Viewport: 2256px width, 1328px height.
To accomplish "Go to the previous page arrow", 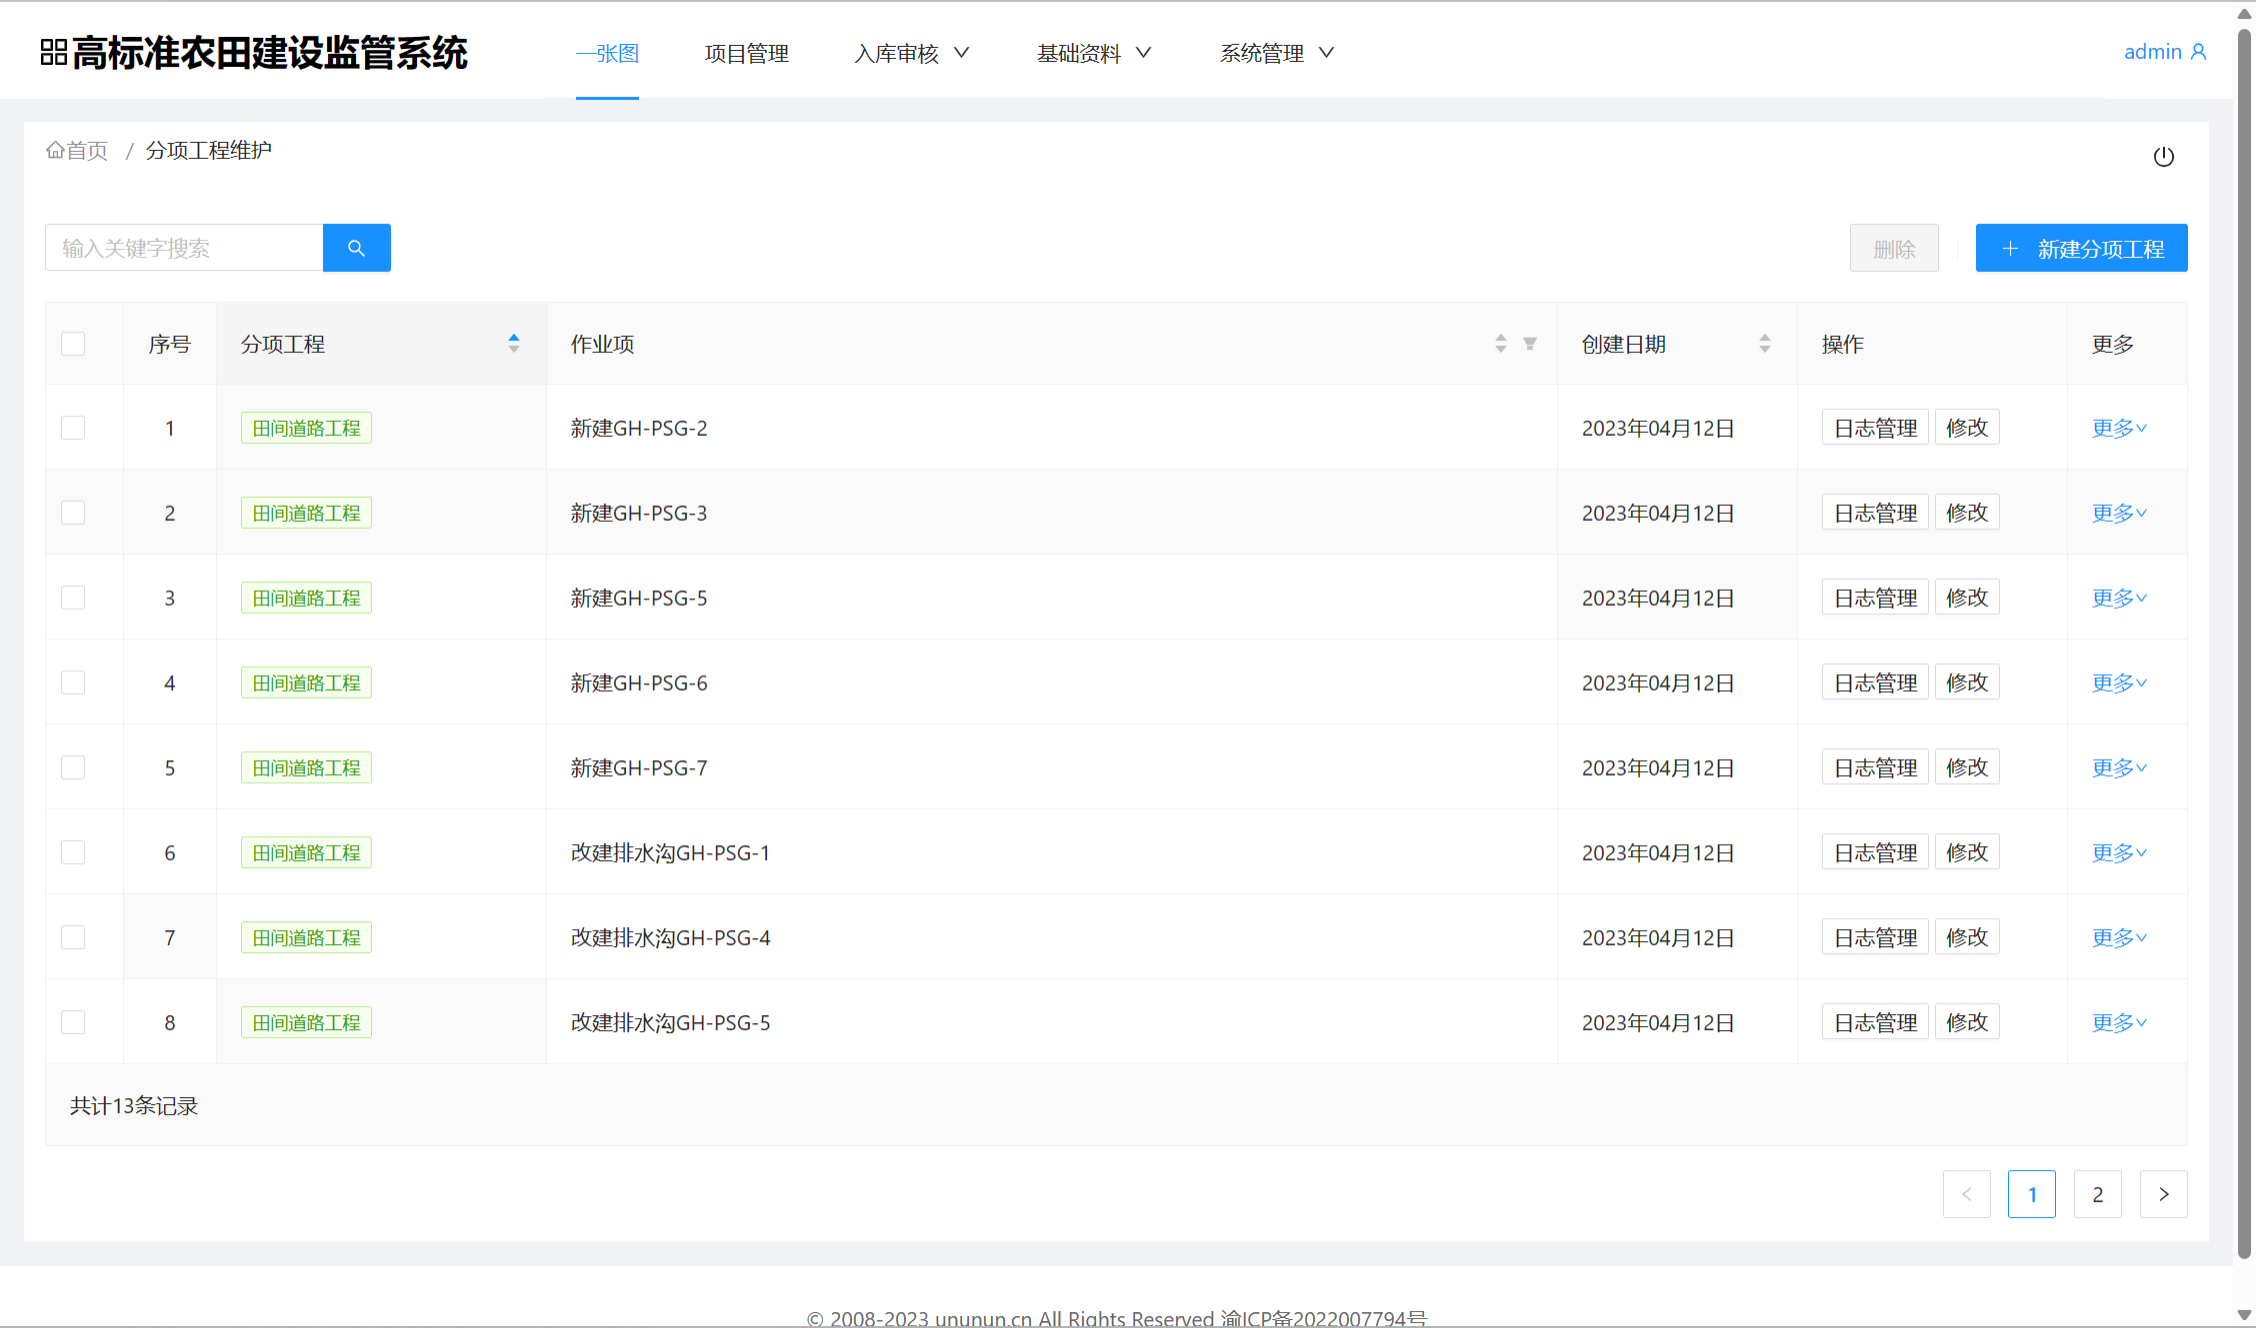I will pos(1967,1194).
